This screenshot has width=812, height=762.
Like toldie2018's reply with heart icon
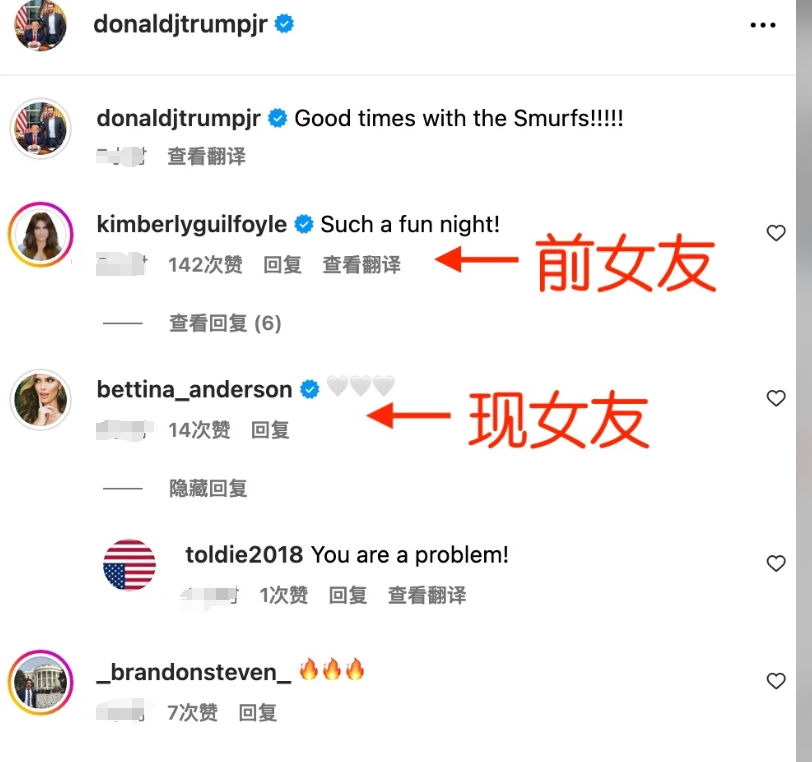pyautogui.click(x=776, y=563)
